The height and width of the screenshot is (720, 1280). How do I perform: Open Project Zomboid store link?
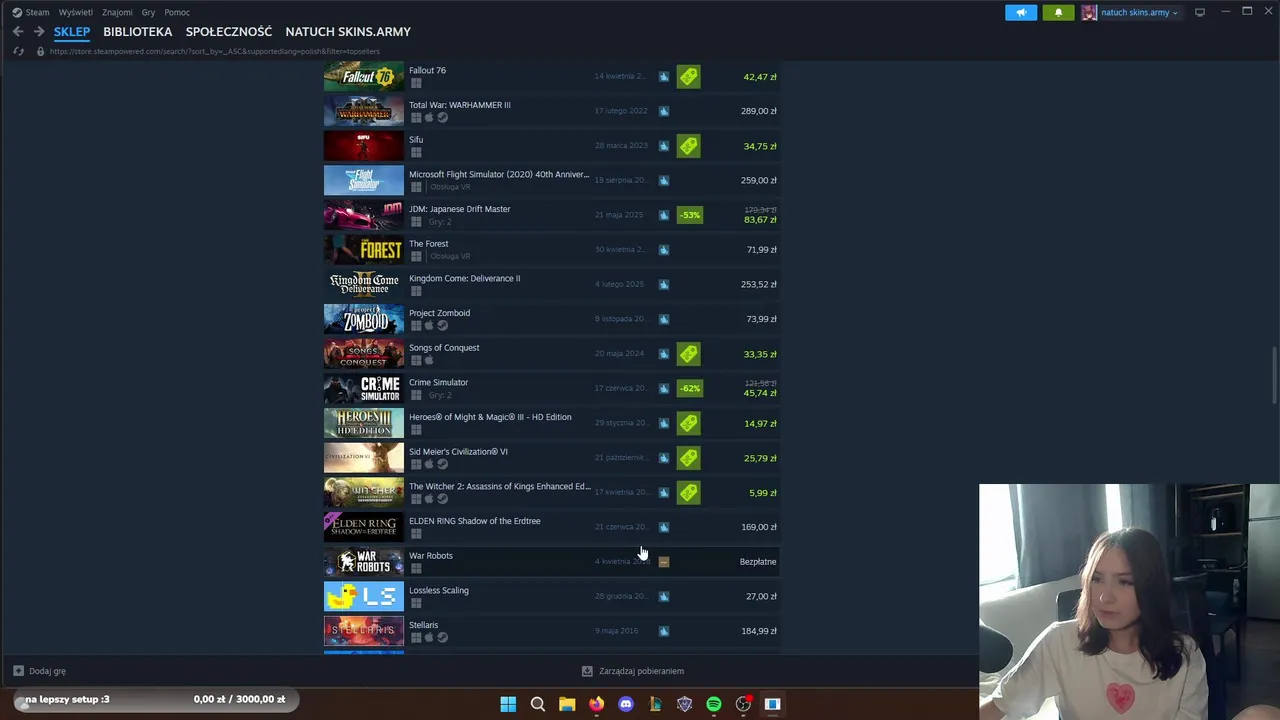439,313
